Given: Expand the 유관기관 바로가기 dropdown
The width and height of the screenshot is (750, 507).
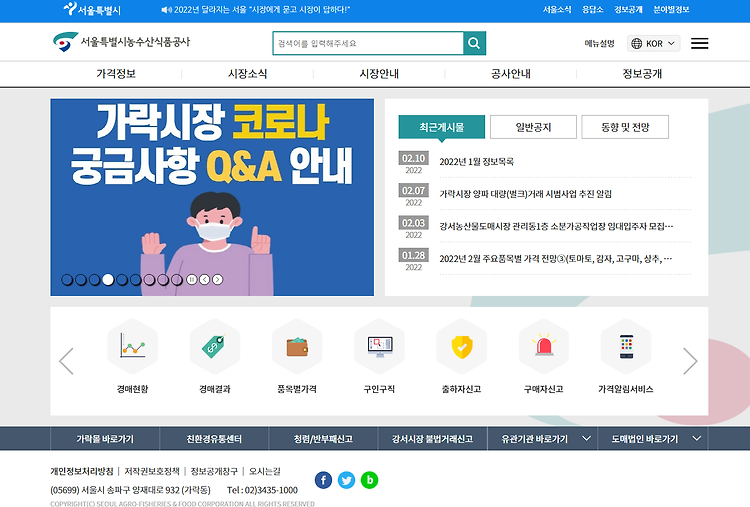Looking at the screenshot, I should 542,439.
